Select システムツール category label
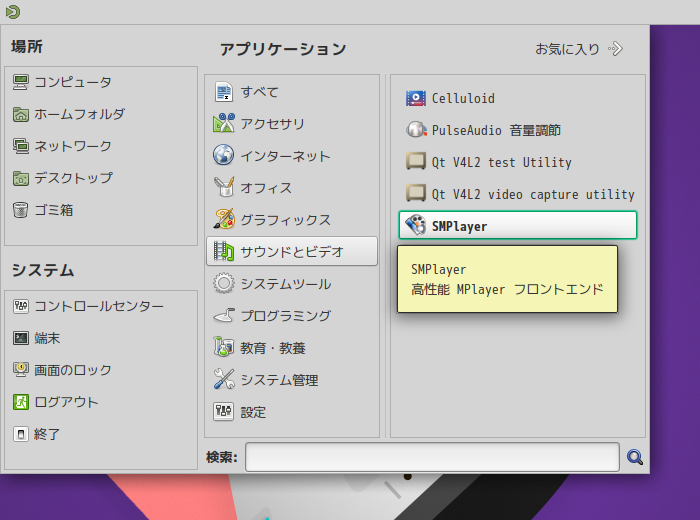700x520 pixels. pyautogui.click(x=286, y=284)
